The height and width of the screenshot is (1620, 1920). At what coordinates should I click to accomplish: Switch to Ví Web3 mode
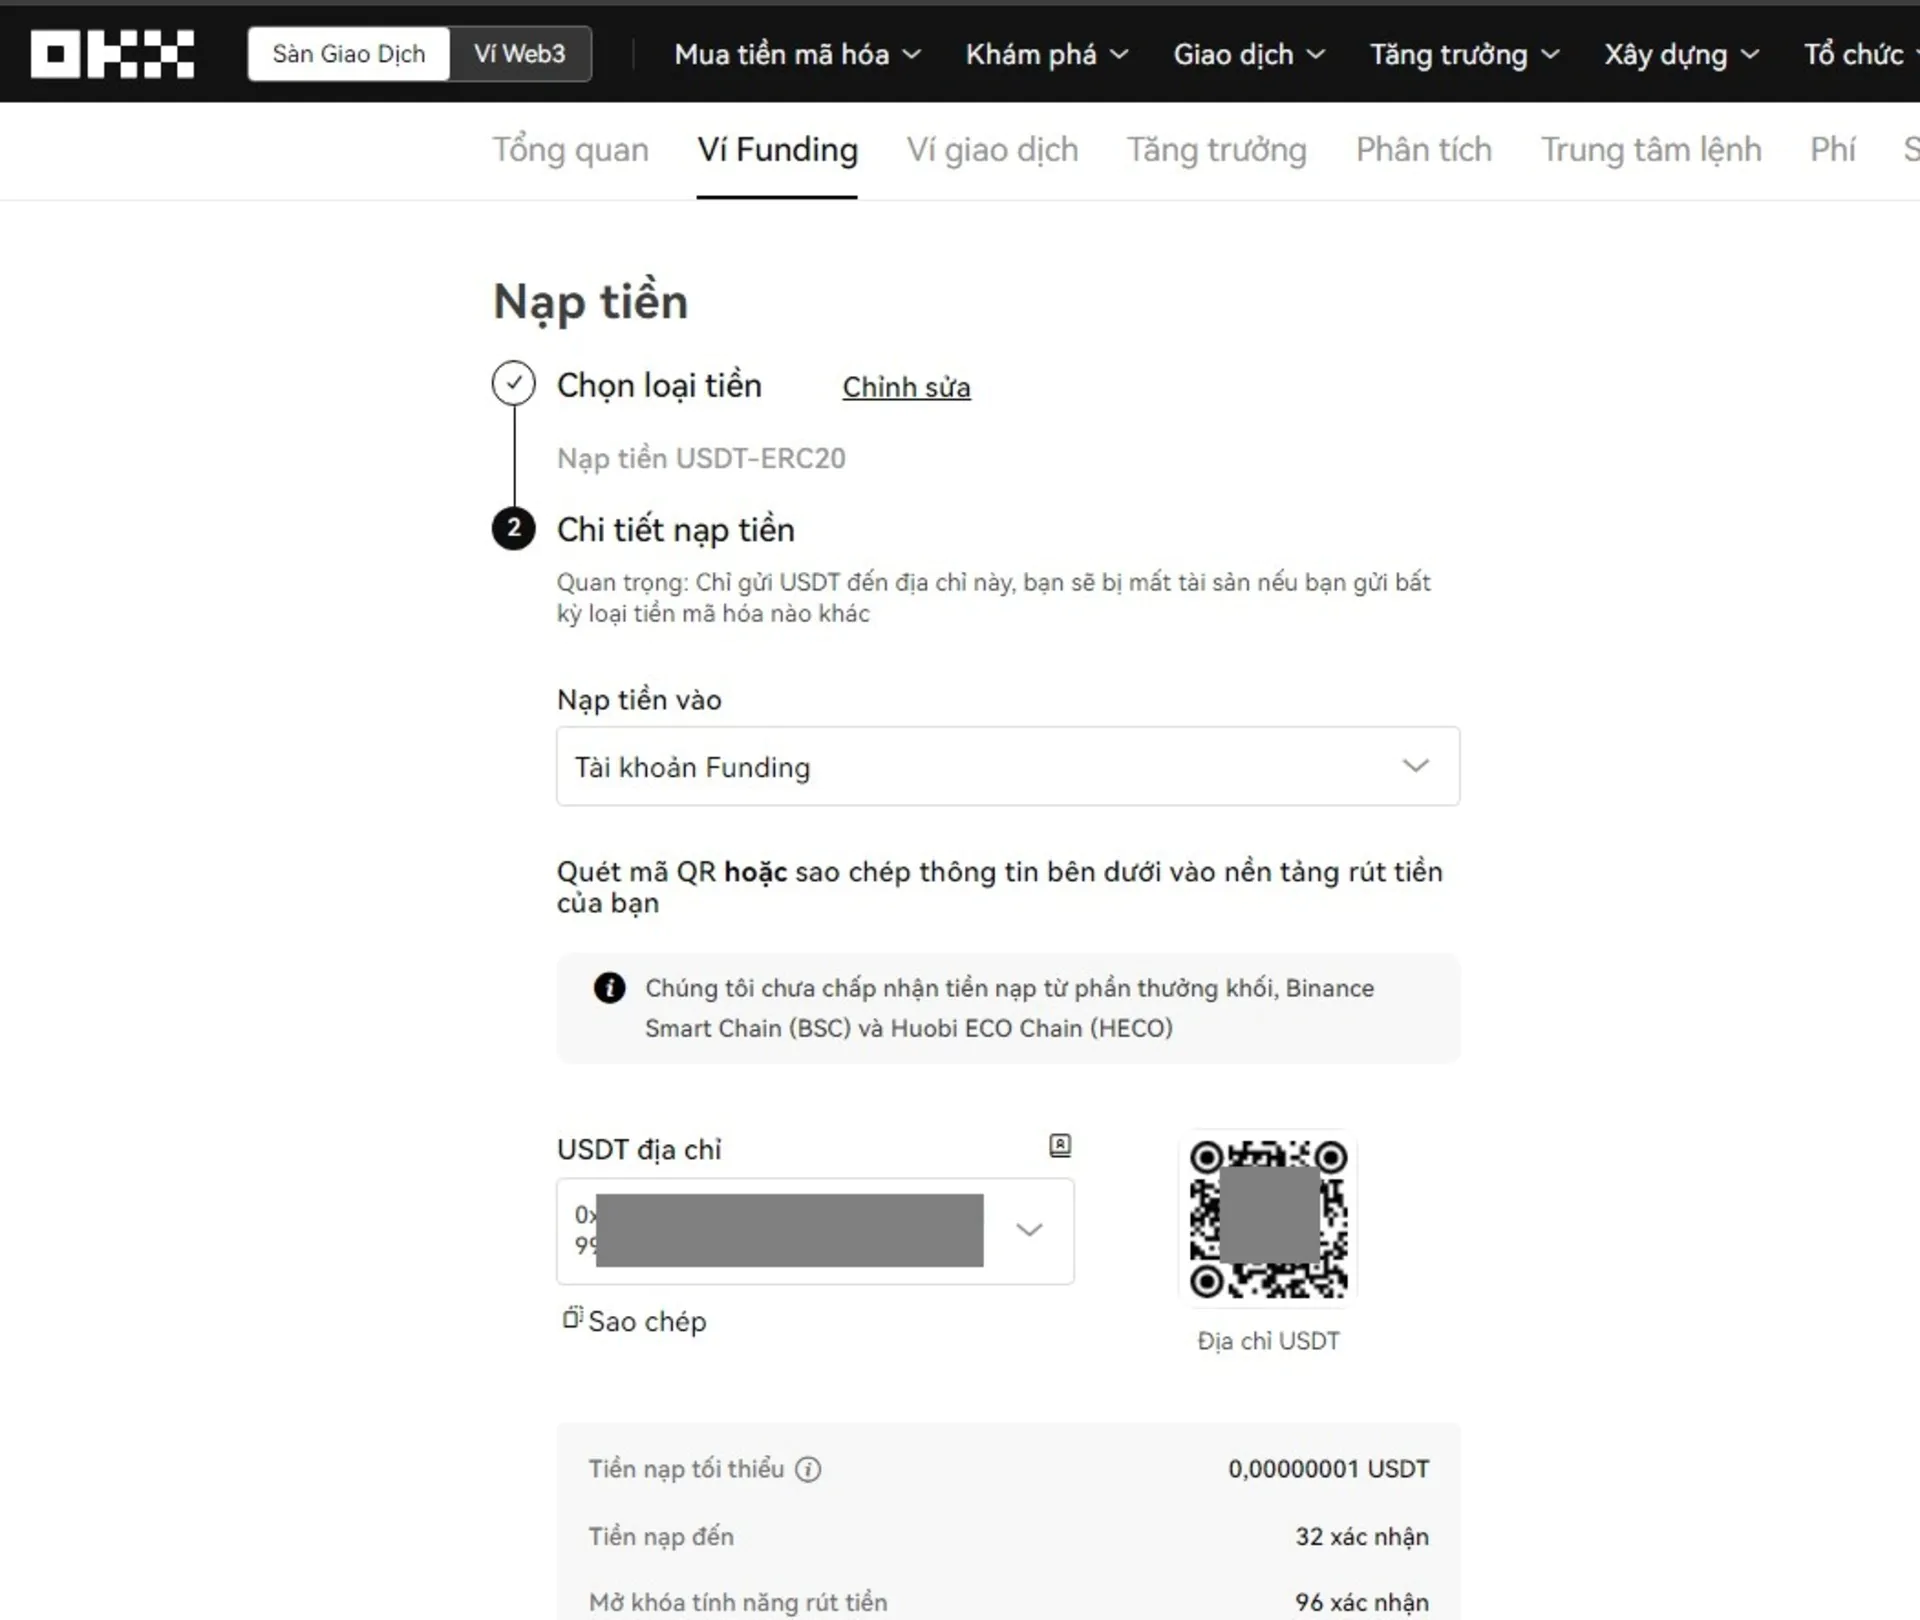click(520, 54)
